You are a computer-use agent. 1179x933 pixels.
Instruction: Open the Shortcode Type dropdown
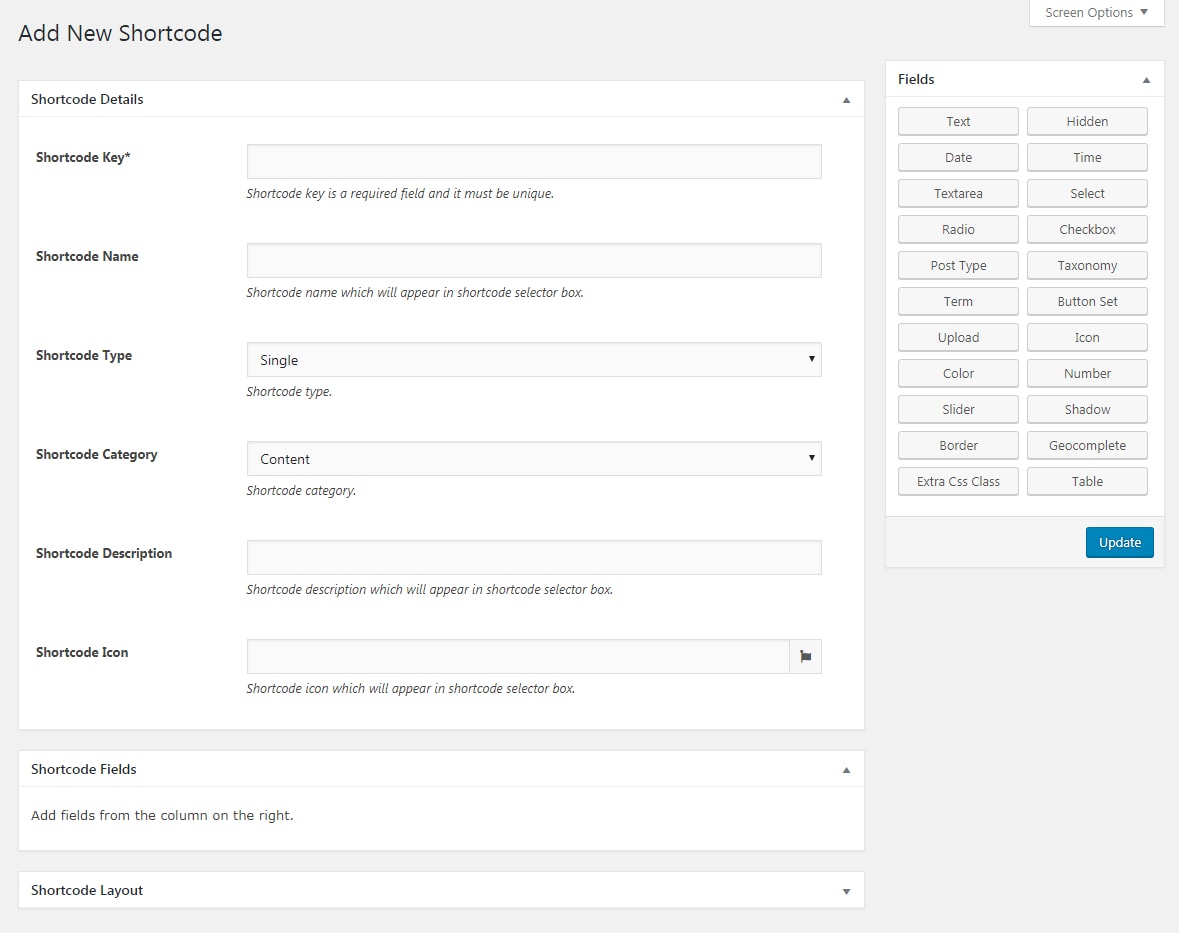(x=534, y=360)
